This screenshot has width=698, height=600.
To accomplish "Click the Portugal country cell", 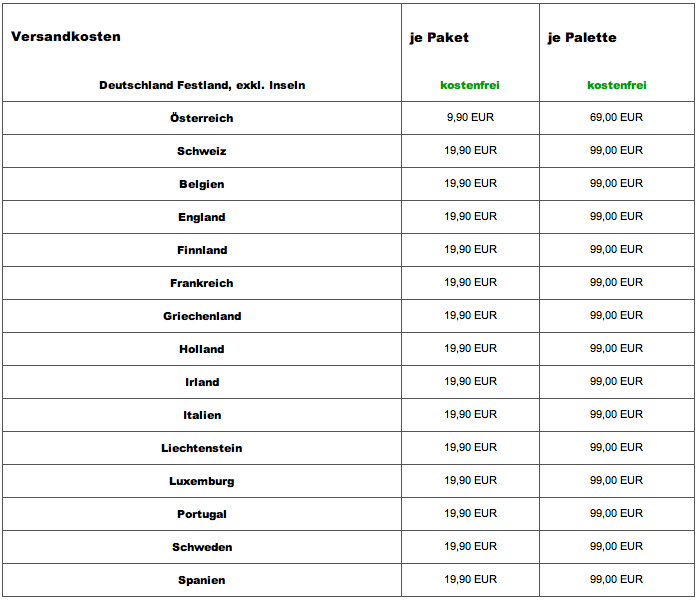I will (x=202, y=514).
